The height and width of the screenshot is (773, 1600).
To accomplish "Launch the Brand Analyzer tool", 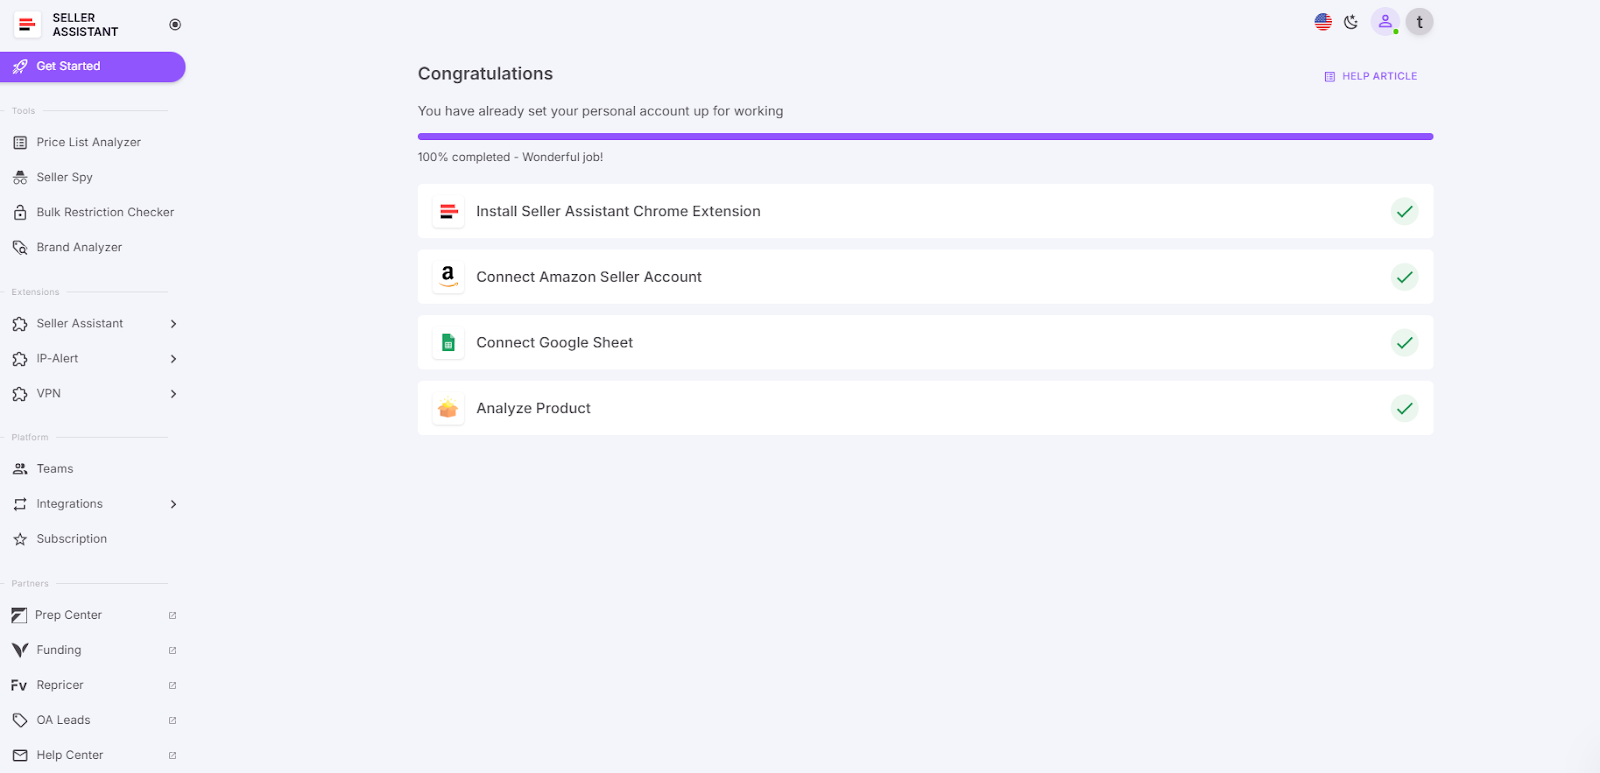I will [79, 247].
